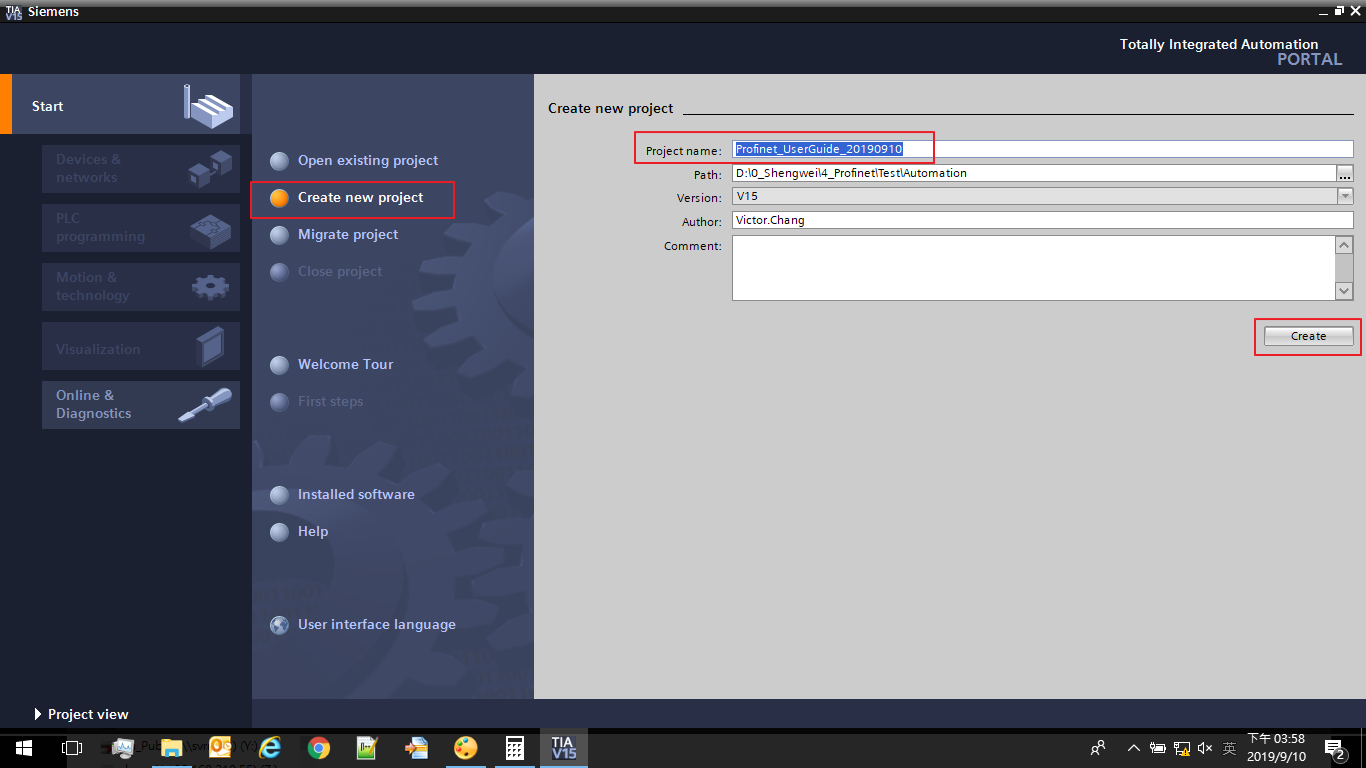The height and width of the screenshot is (768, 1366).
Task: Click the battery power tray icon
Action: 1158,748
